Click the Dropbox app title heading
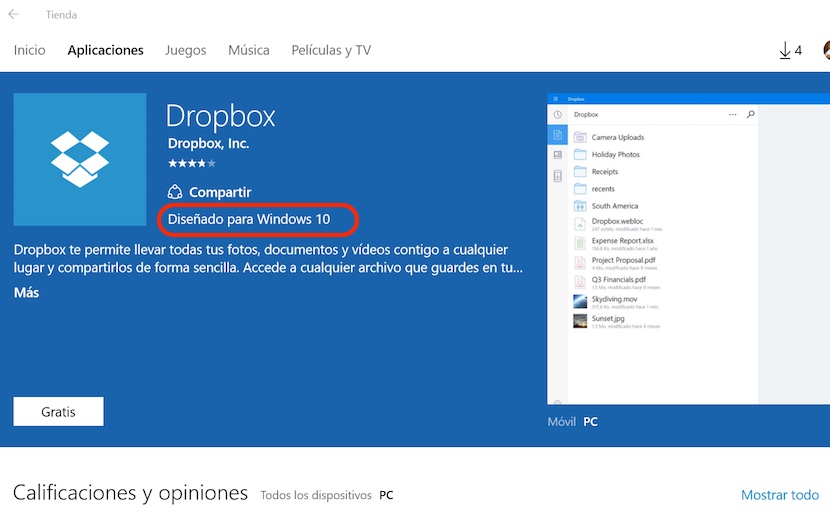 click(x=221, y=116)
